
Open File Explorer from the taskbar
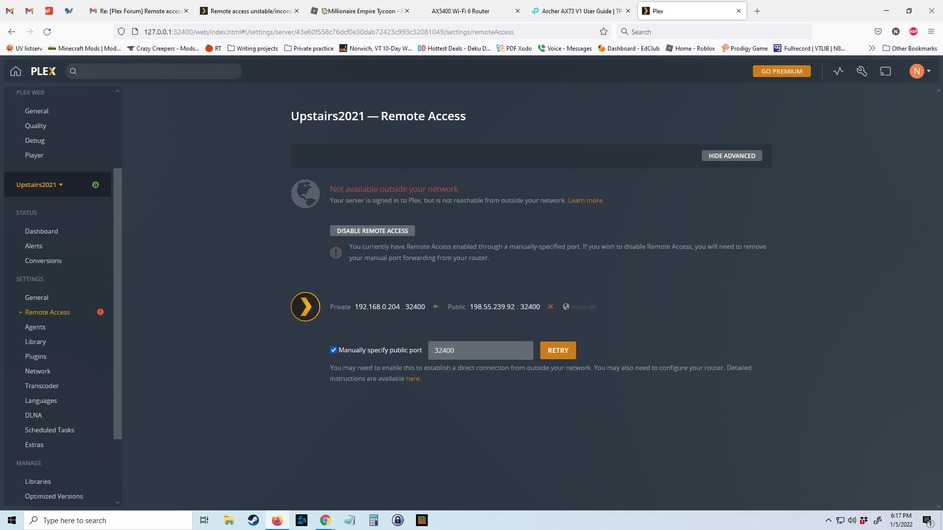[x=229, y=520]
